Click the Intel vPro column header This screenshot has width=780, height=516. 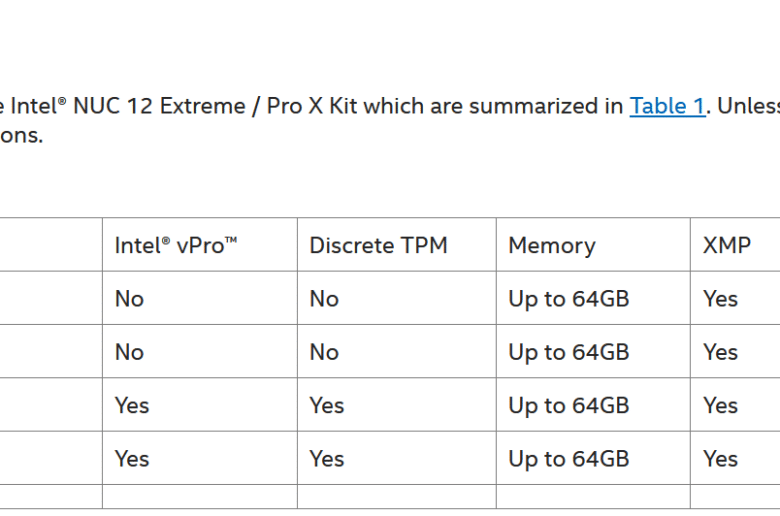tap(200, 244)
